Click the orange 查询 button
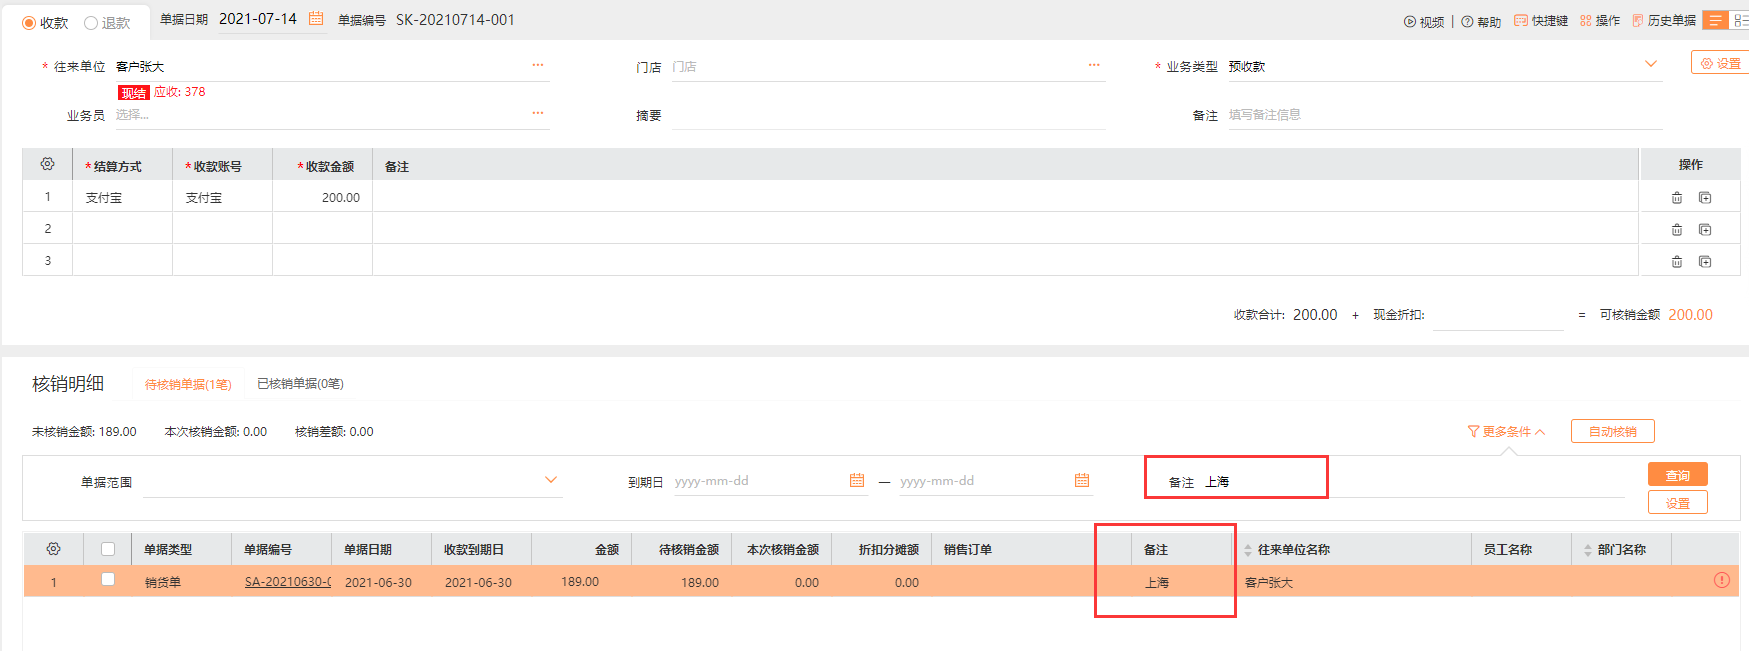 click(x=1677, y=475)
